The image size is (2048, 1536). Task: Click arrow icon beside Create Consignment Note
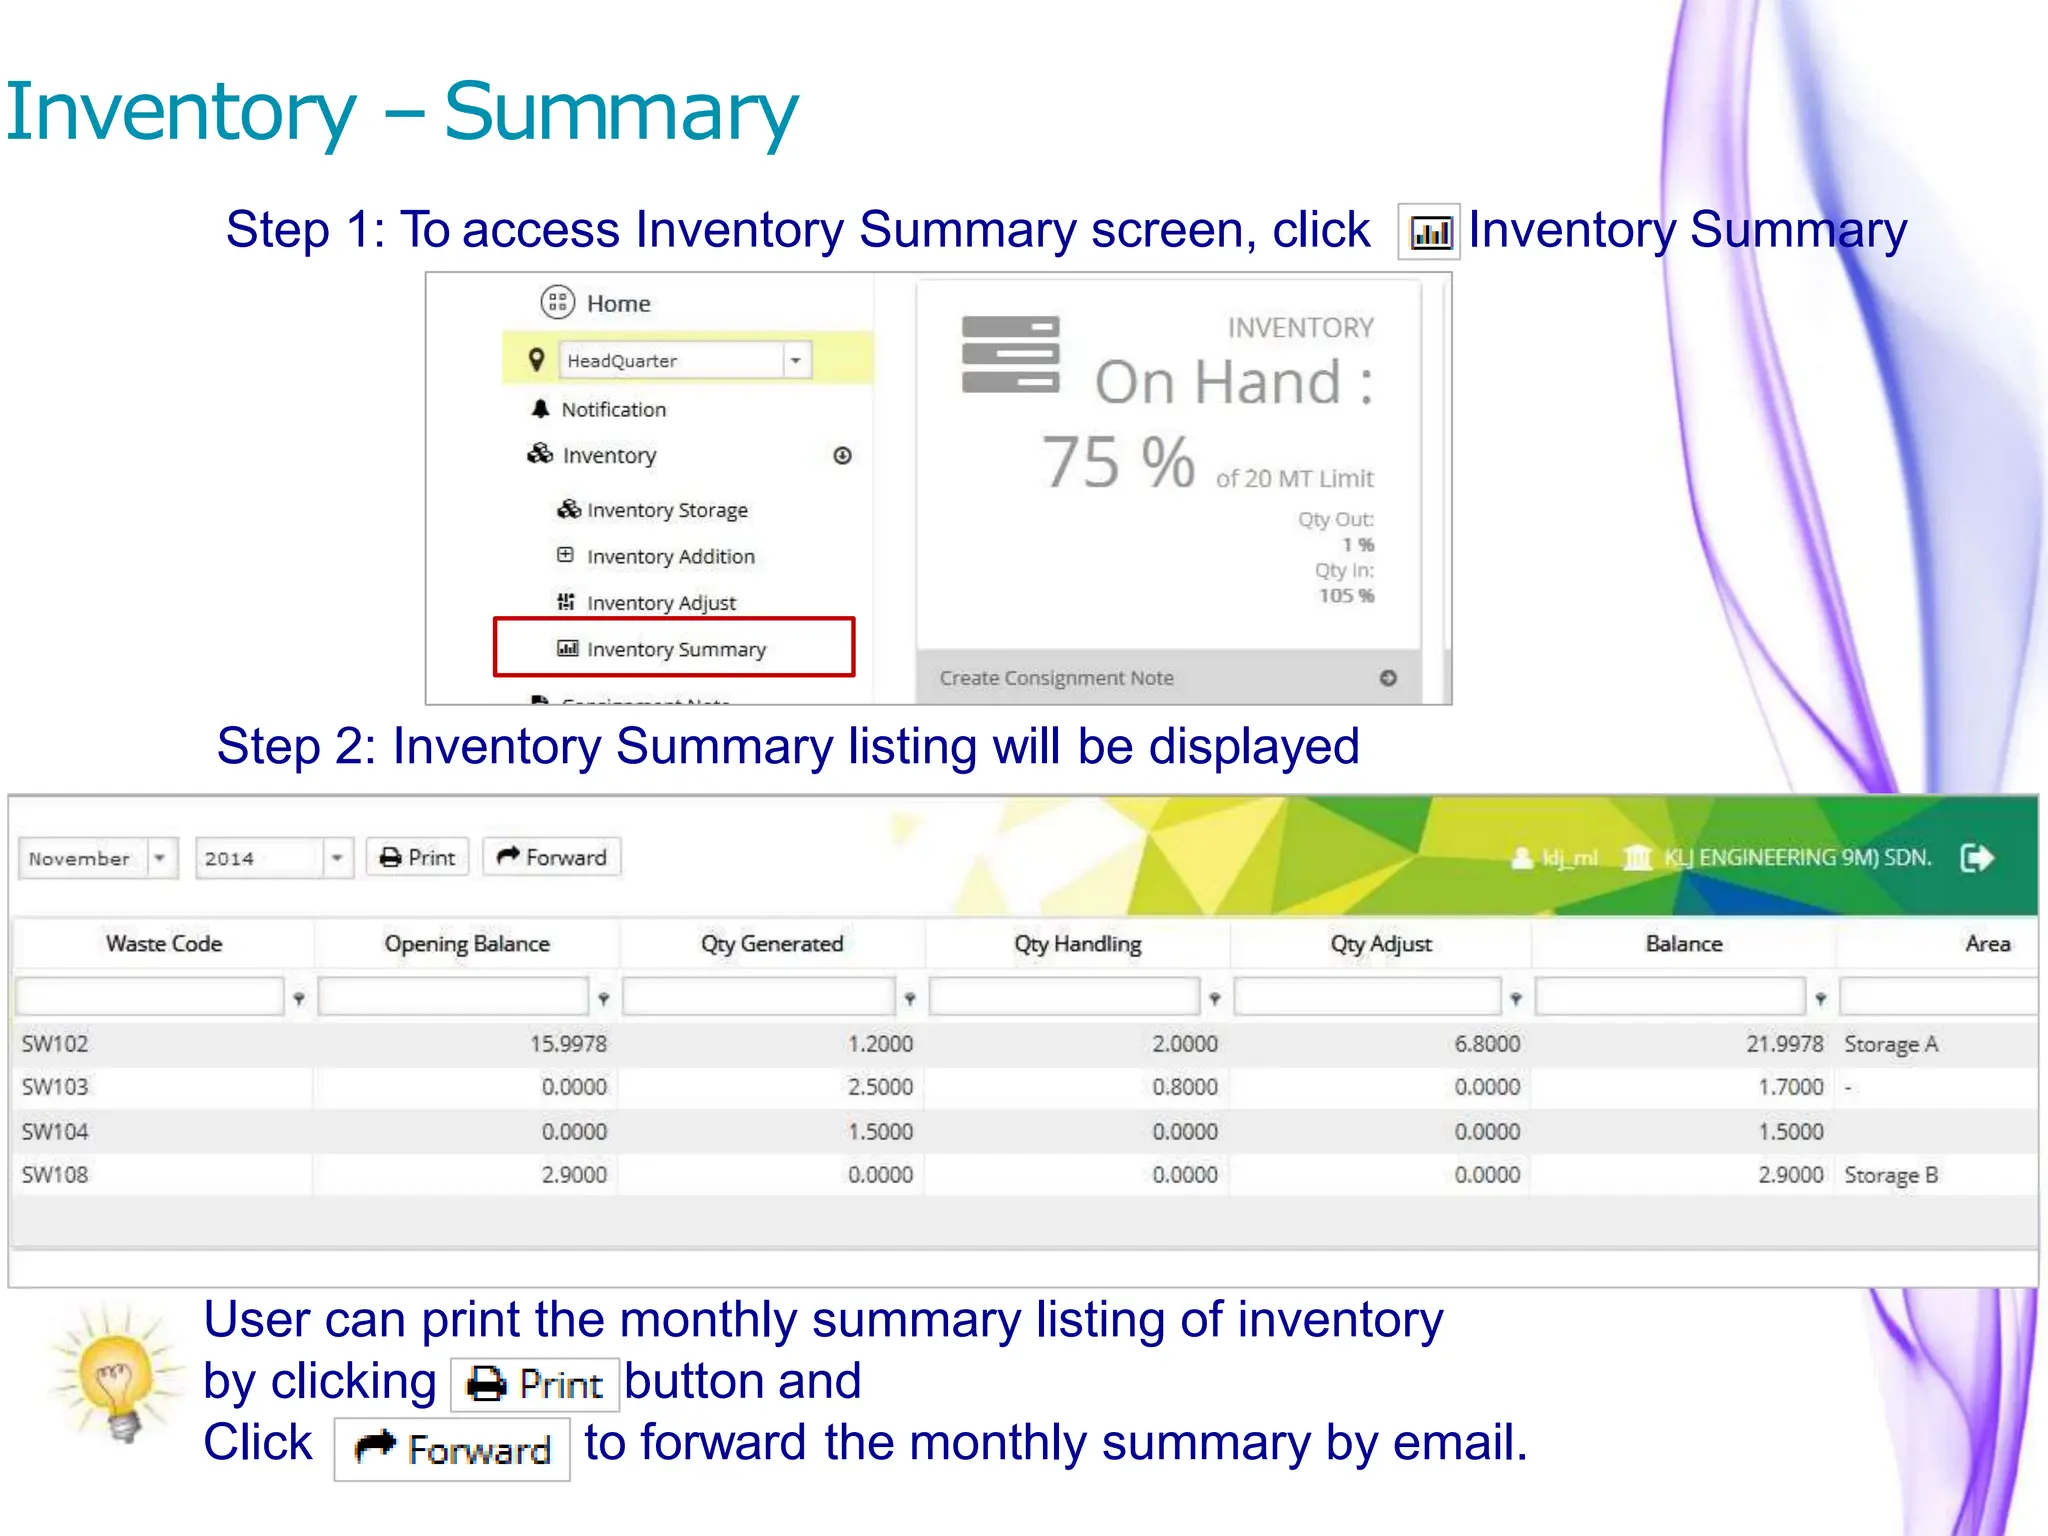point(1388,678)
